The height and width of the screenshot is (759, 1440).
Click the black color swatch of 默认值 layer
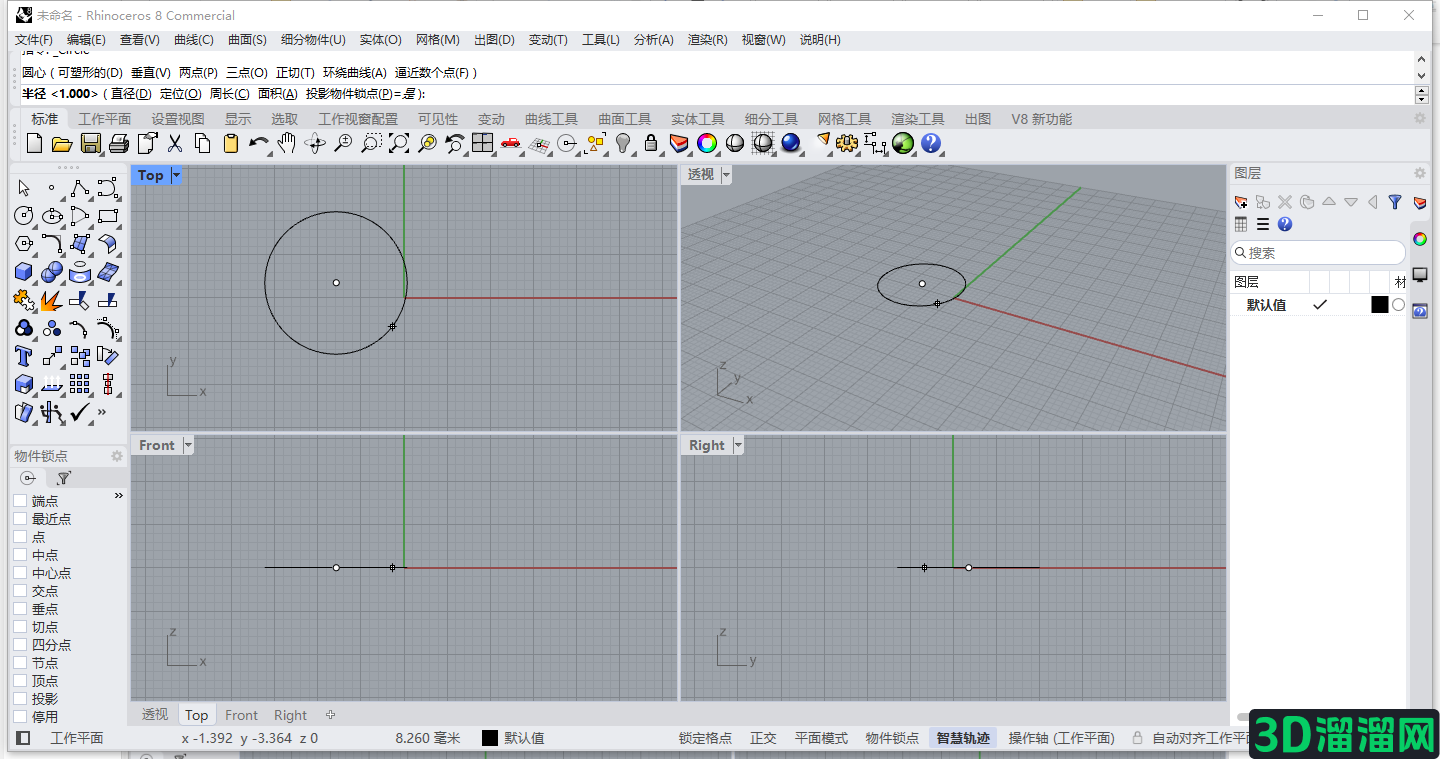[x=1379, y=305]
